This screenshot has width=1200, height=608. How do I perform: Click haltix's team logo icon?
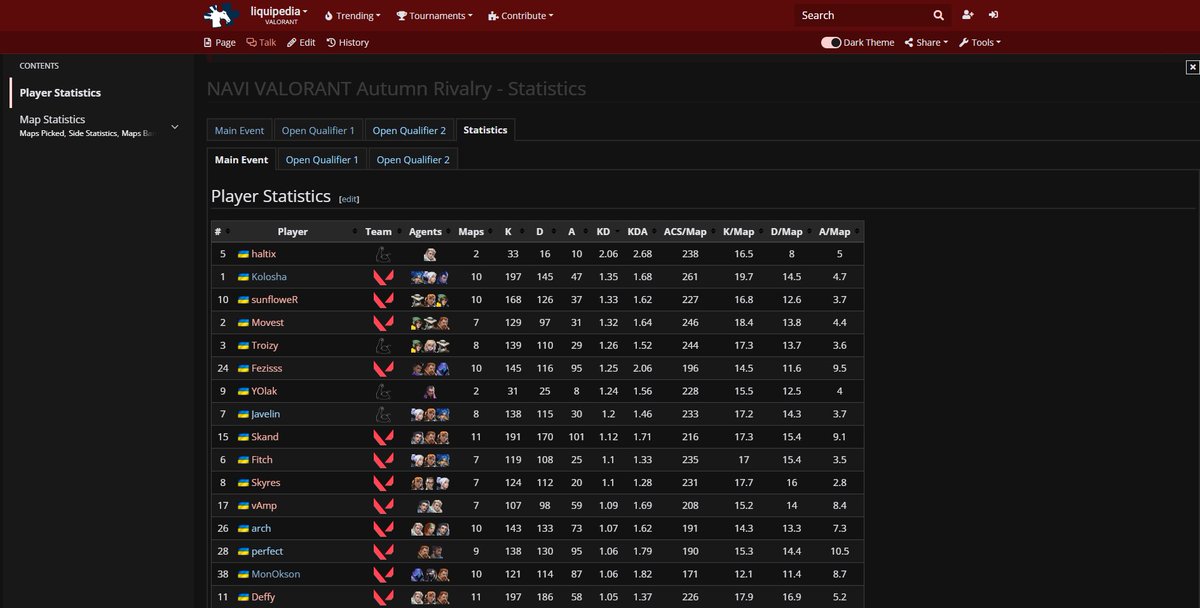tap(382, 254)
